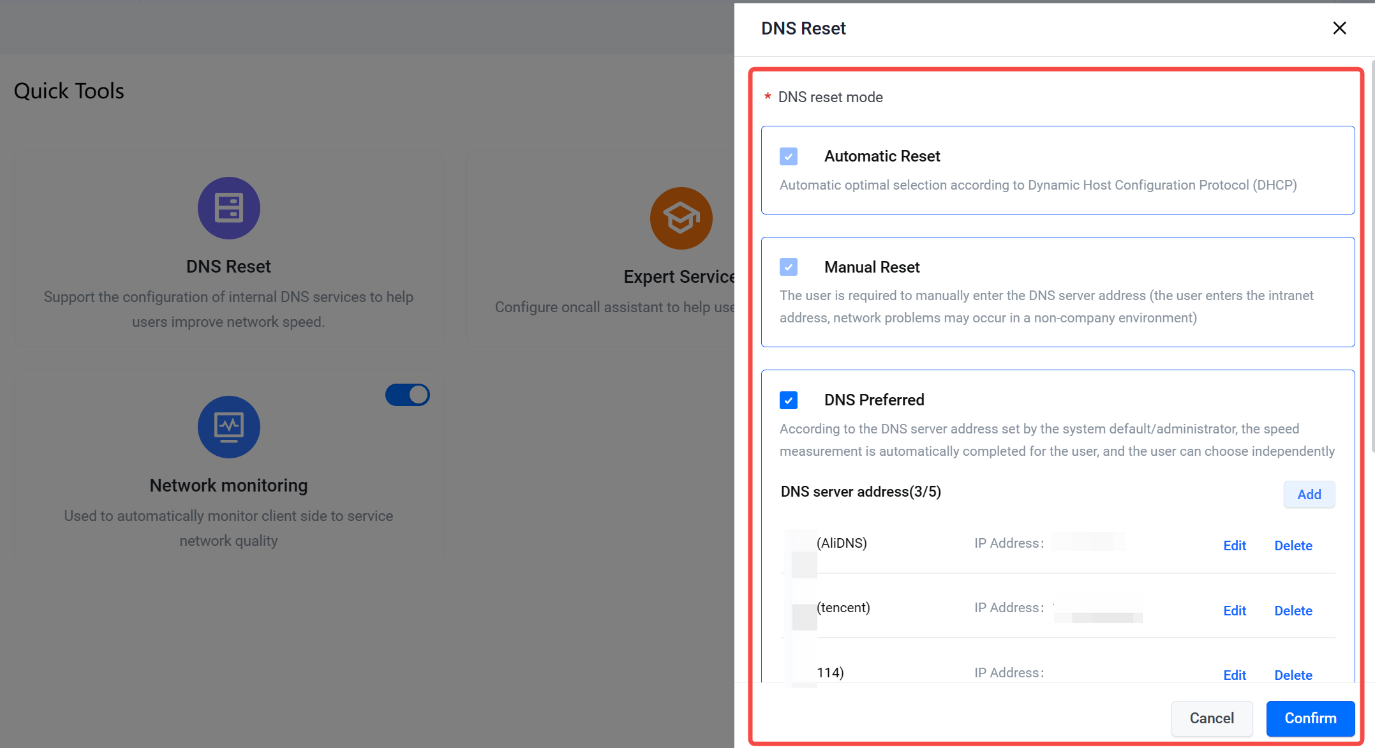
Task: Close the DNS Reset panel
Action: click(1340, 28)
